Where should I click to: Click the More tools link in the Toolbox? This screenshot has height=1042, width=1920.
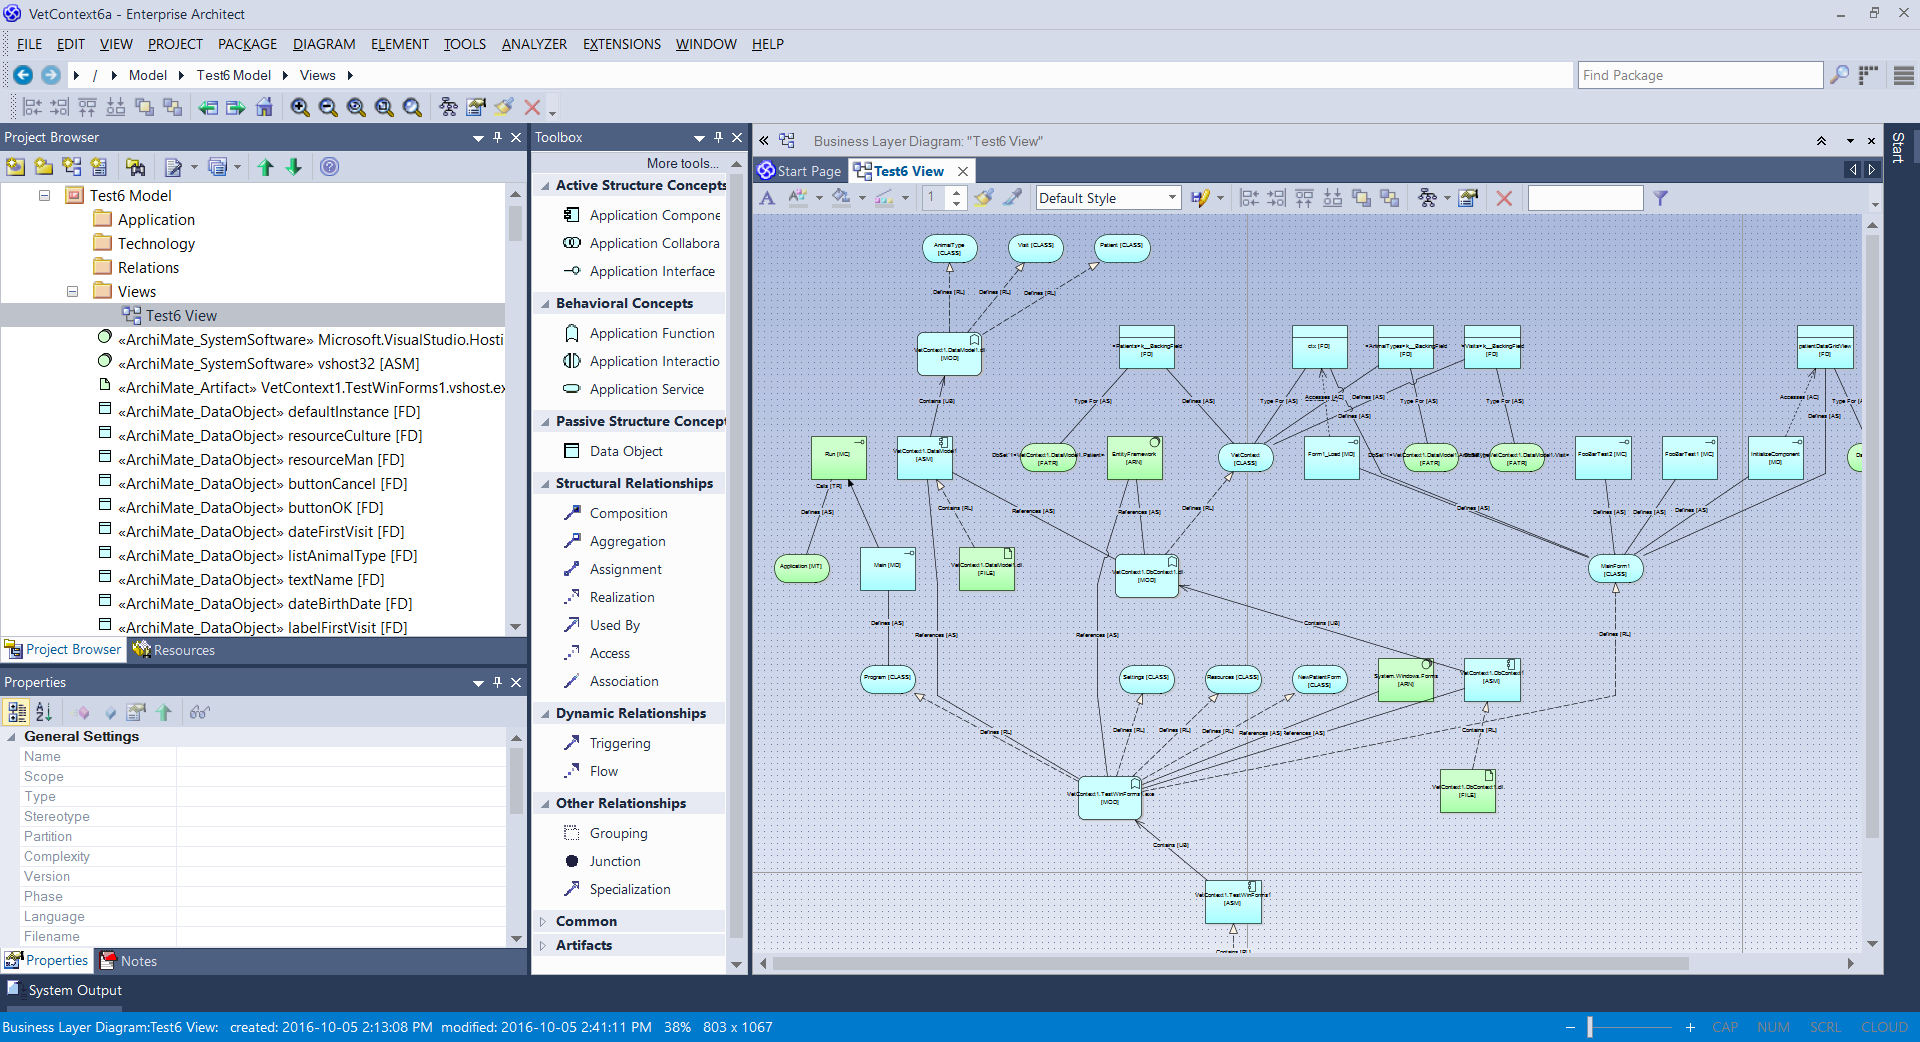pos(681,163)
